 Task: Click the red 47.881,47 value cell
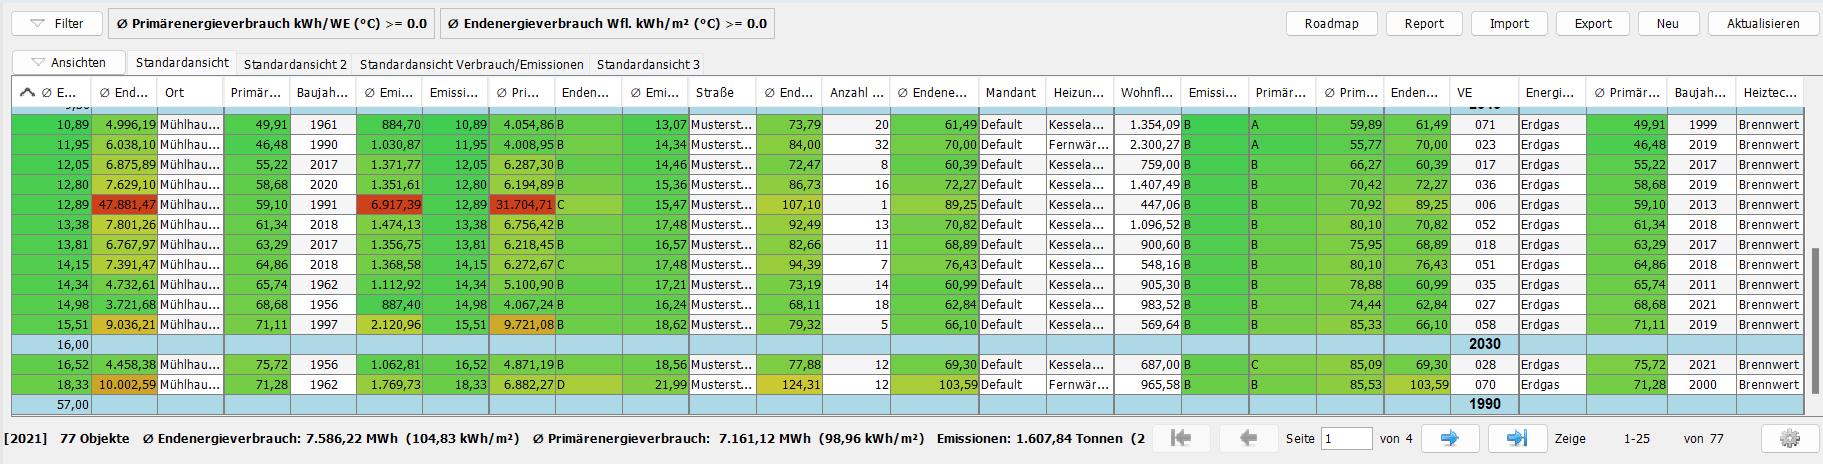[x=124, y=204]
